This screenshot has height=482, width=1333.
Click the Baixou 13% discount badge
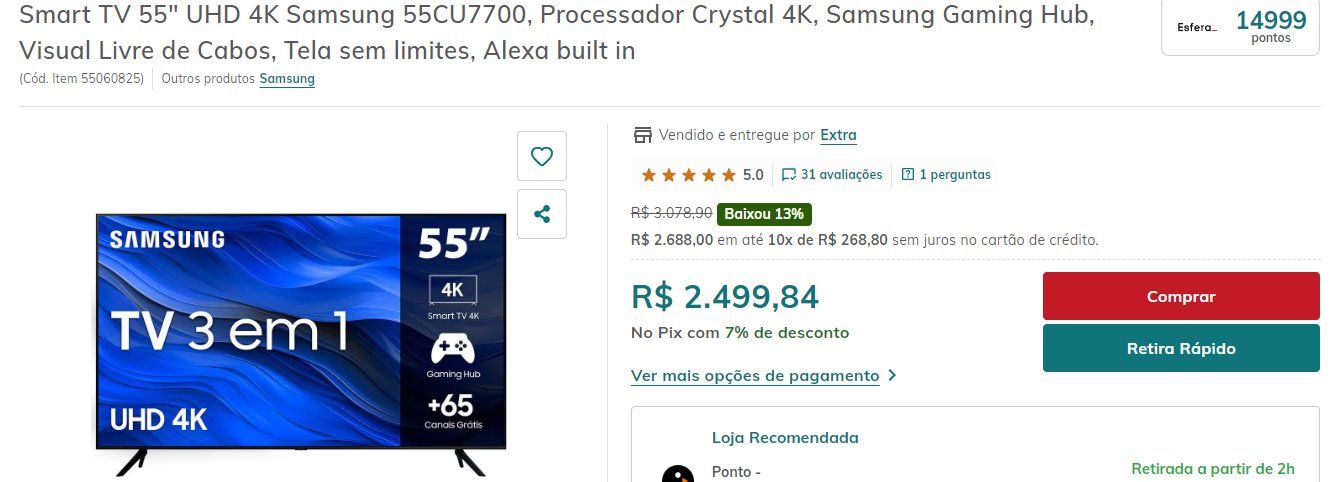point(764,214)
